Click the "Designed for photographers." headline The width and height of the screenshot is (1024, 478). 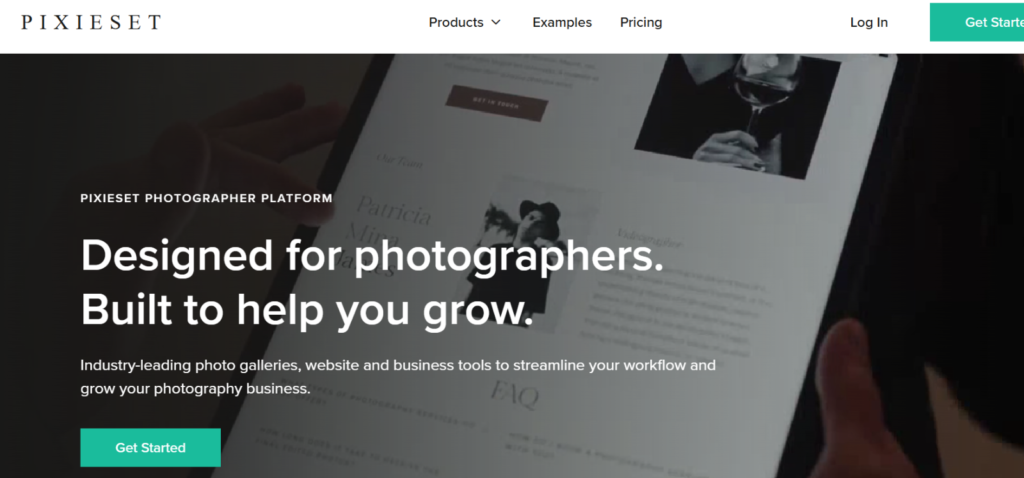(x=372, y=256)
